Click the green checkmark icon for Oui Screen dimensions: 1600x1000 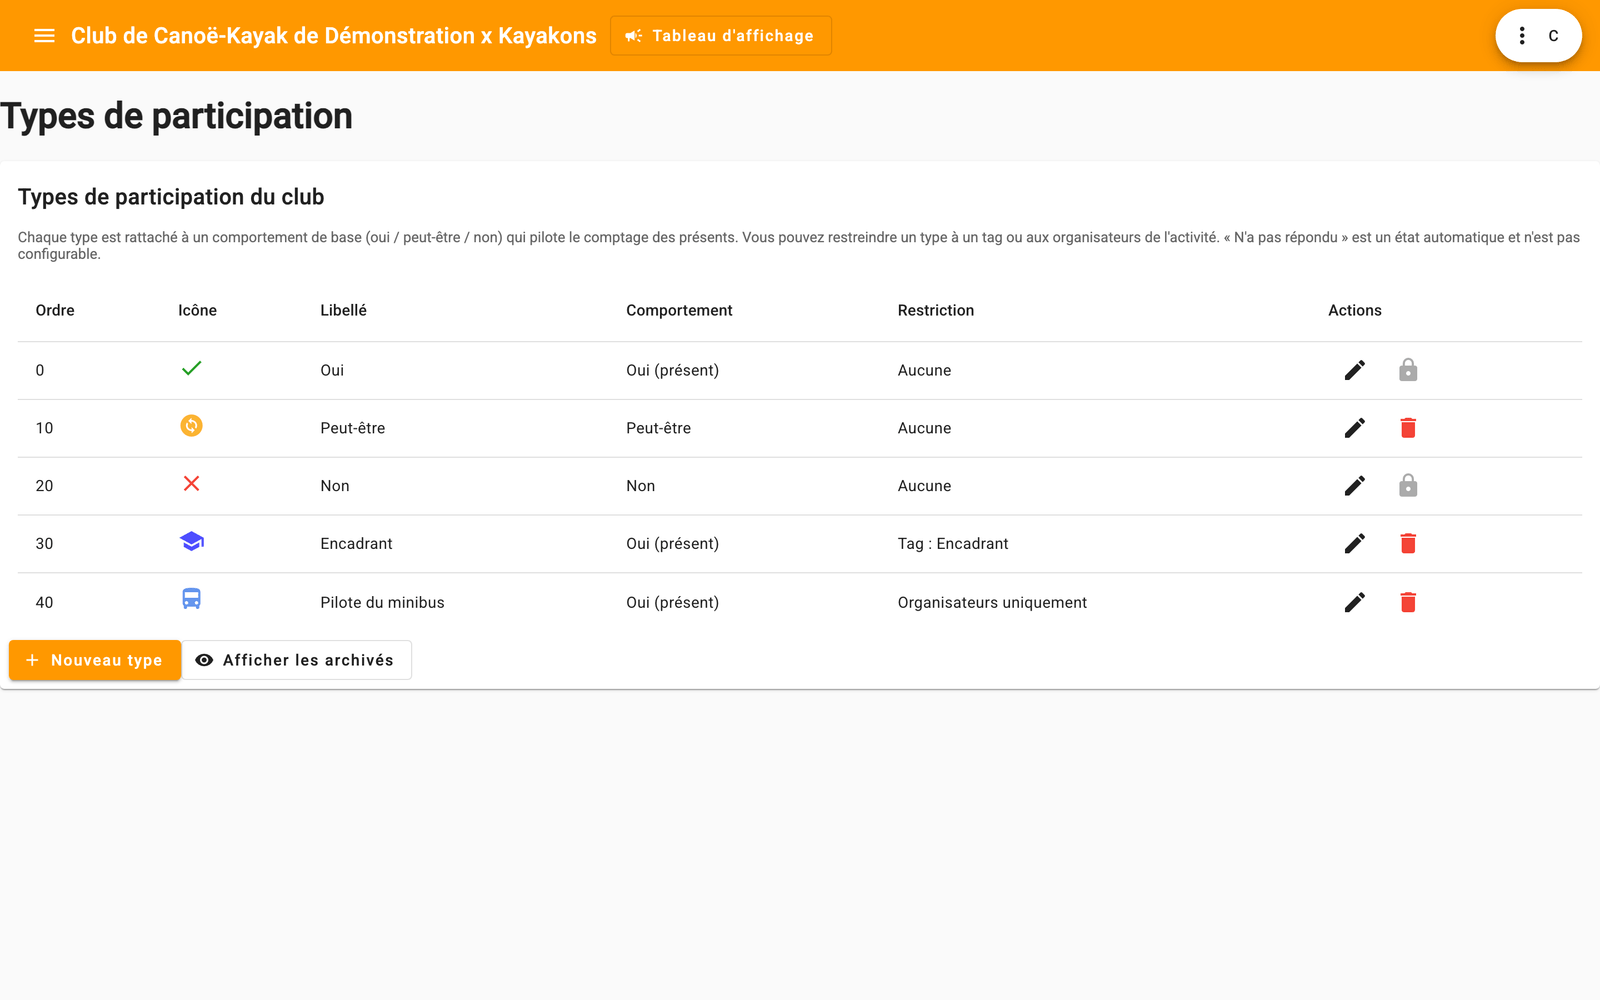[191, 368]
